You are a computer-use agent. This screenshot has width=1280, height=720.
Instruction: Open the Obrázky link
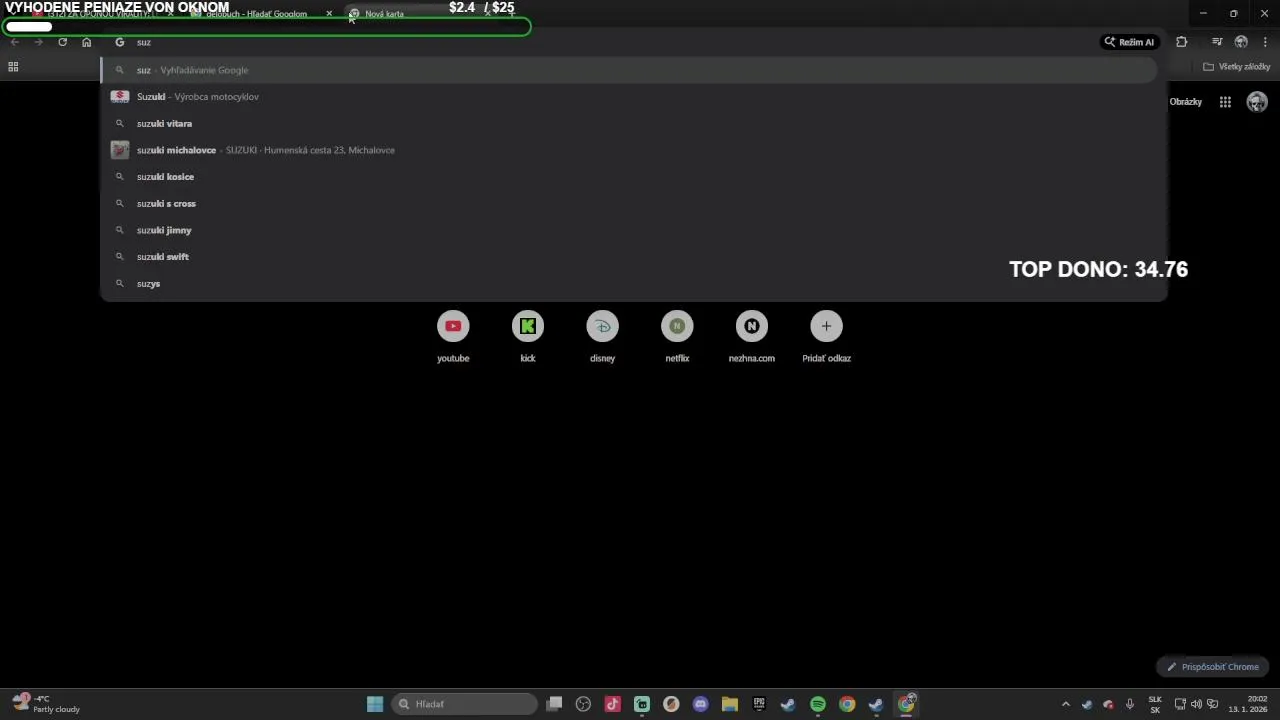1186,102
